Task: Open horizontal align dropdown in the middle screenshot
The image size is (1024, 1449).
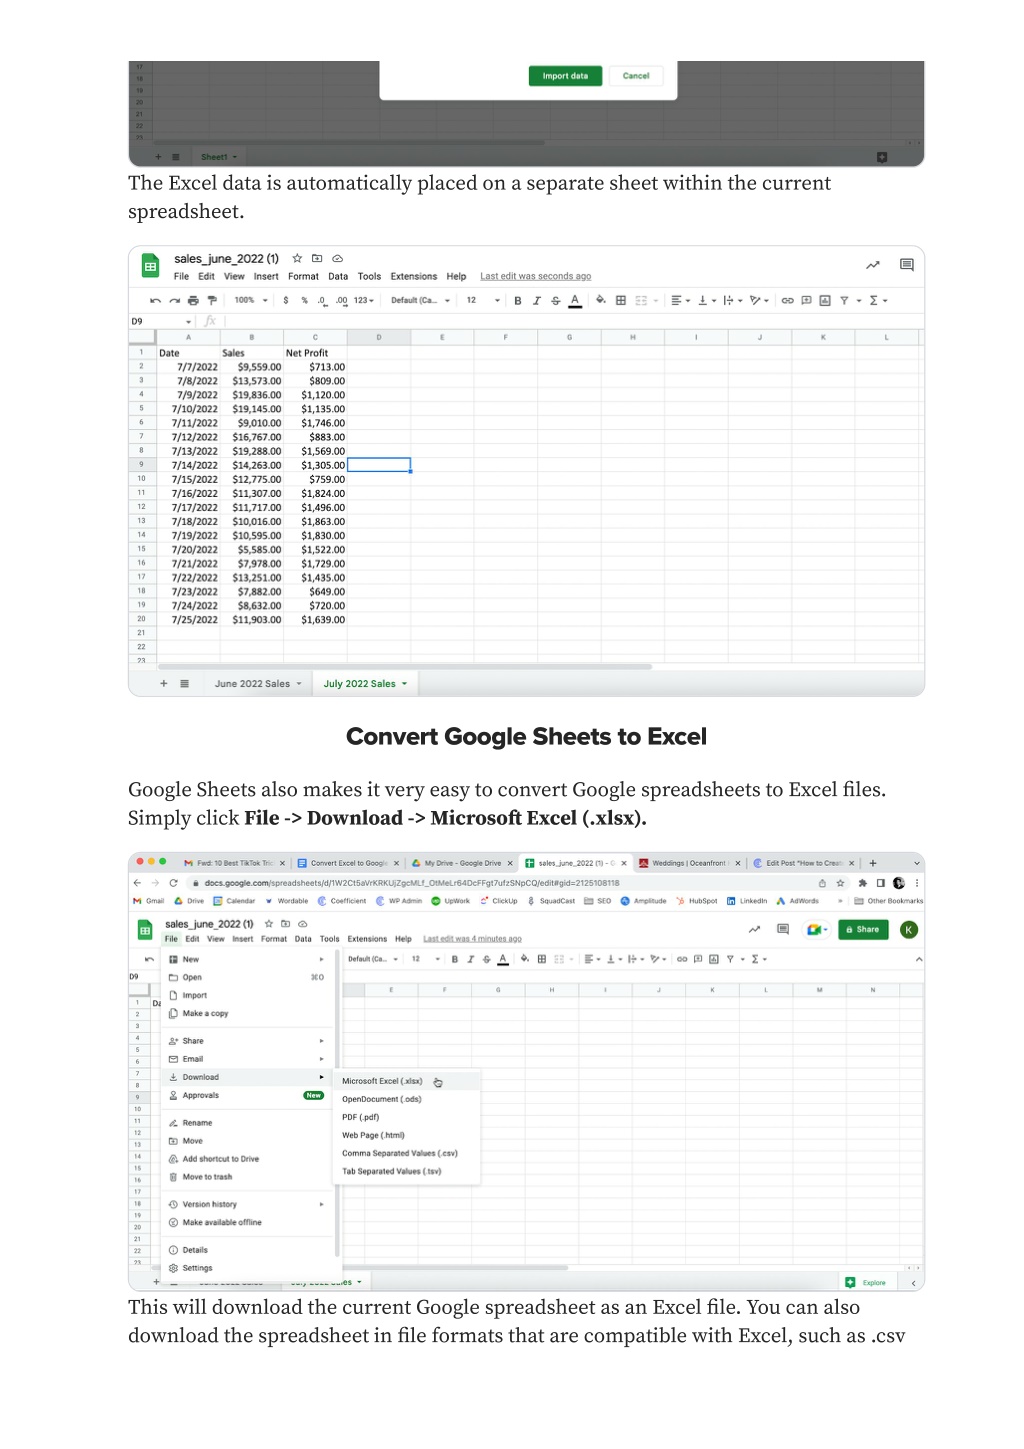Action: (681, 300)
